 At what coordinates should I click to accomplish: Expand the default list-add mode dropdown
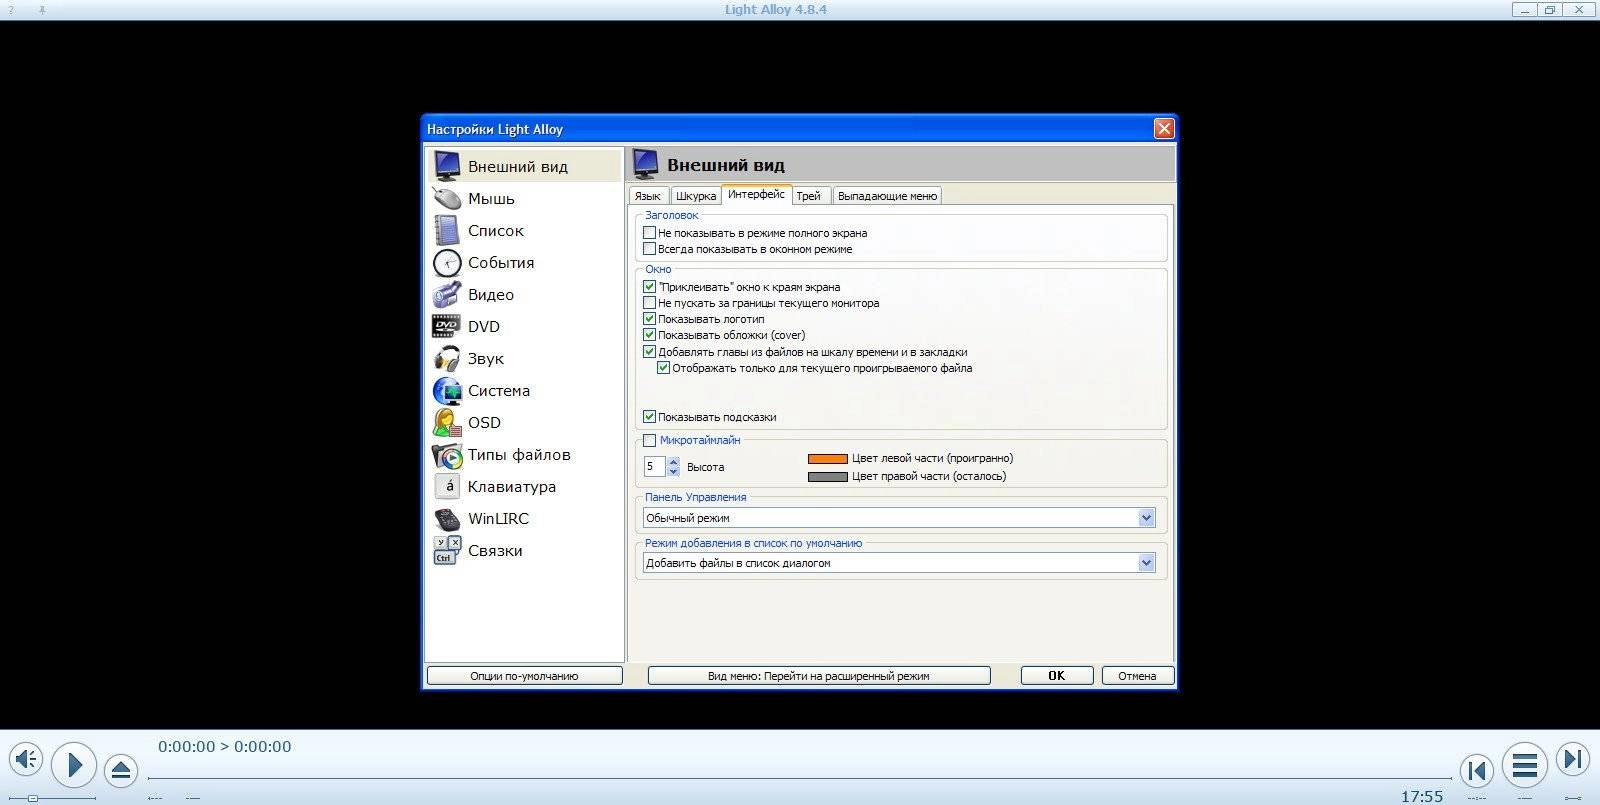pos(1146,563)
